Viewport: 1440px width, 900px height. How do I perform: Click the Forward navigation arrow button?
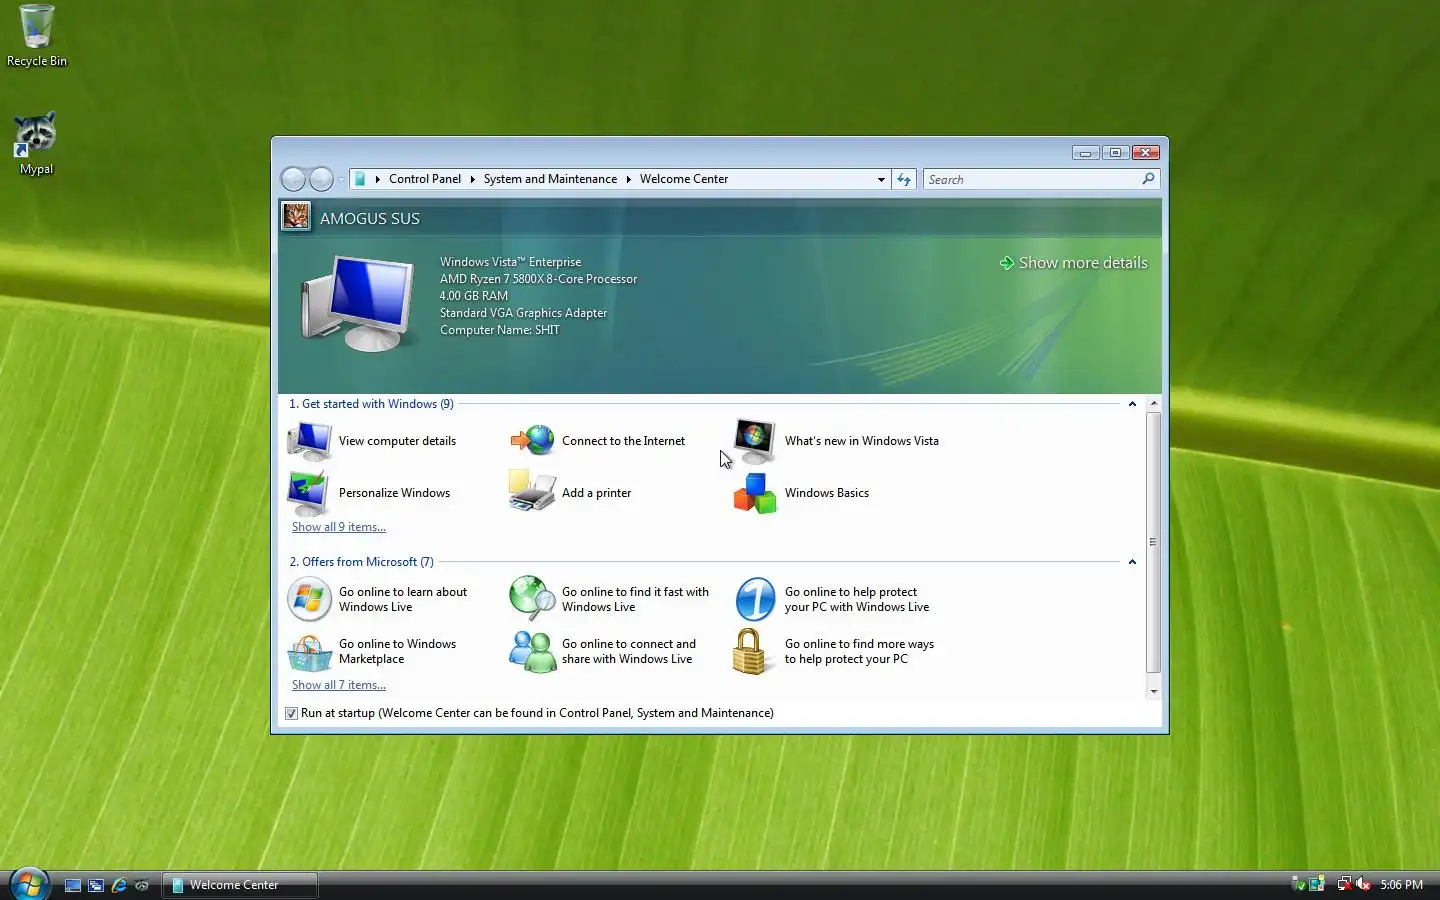click(x=321, y=179)
